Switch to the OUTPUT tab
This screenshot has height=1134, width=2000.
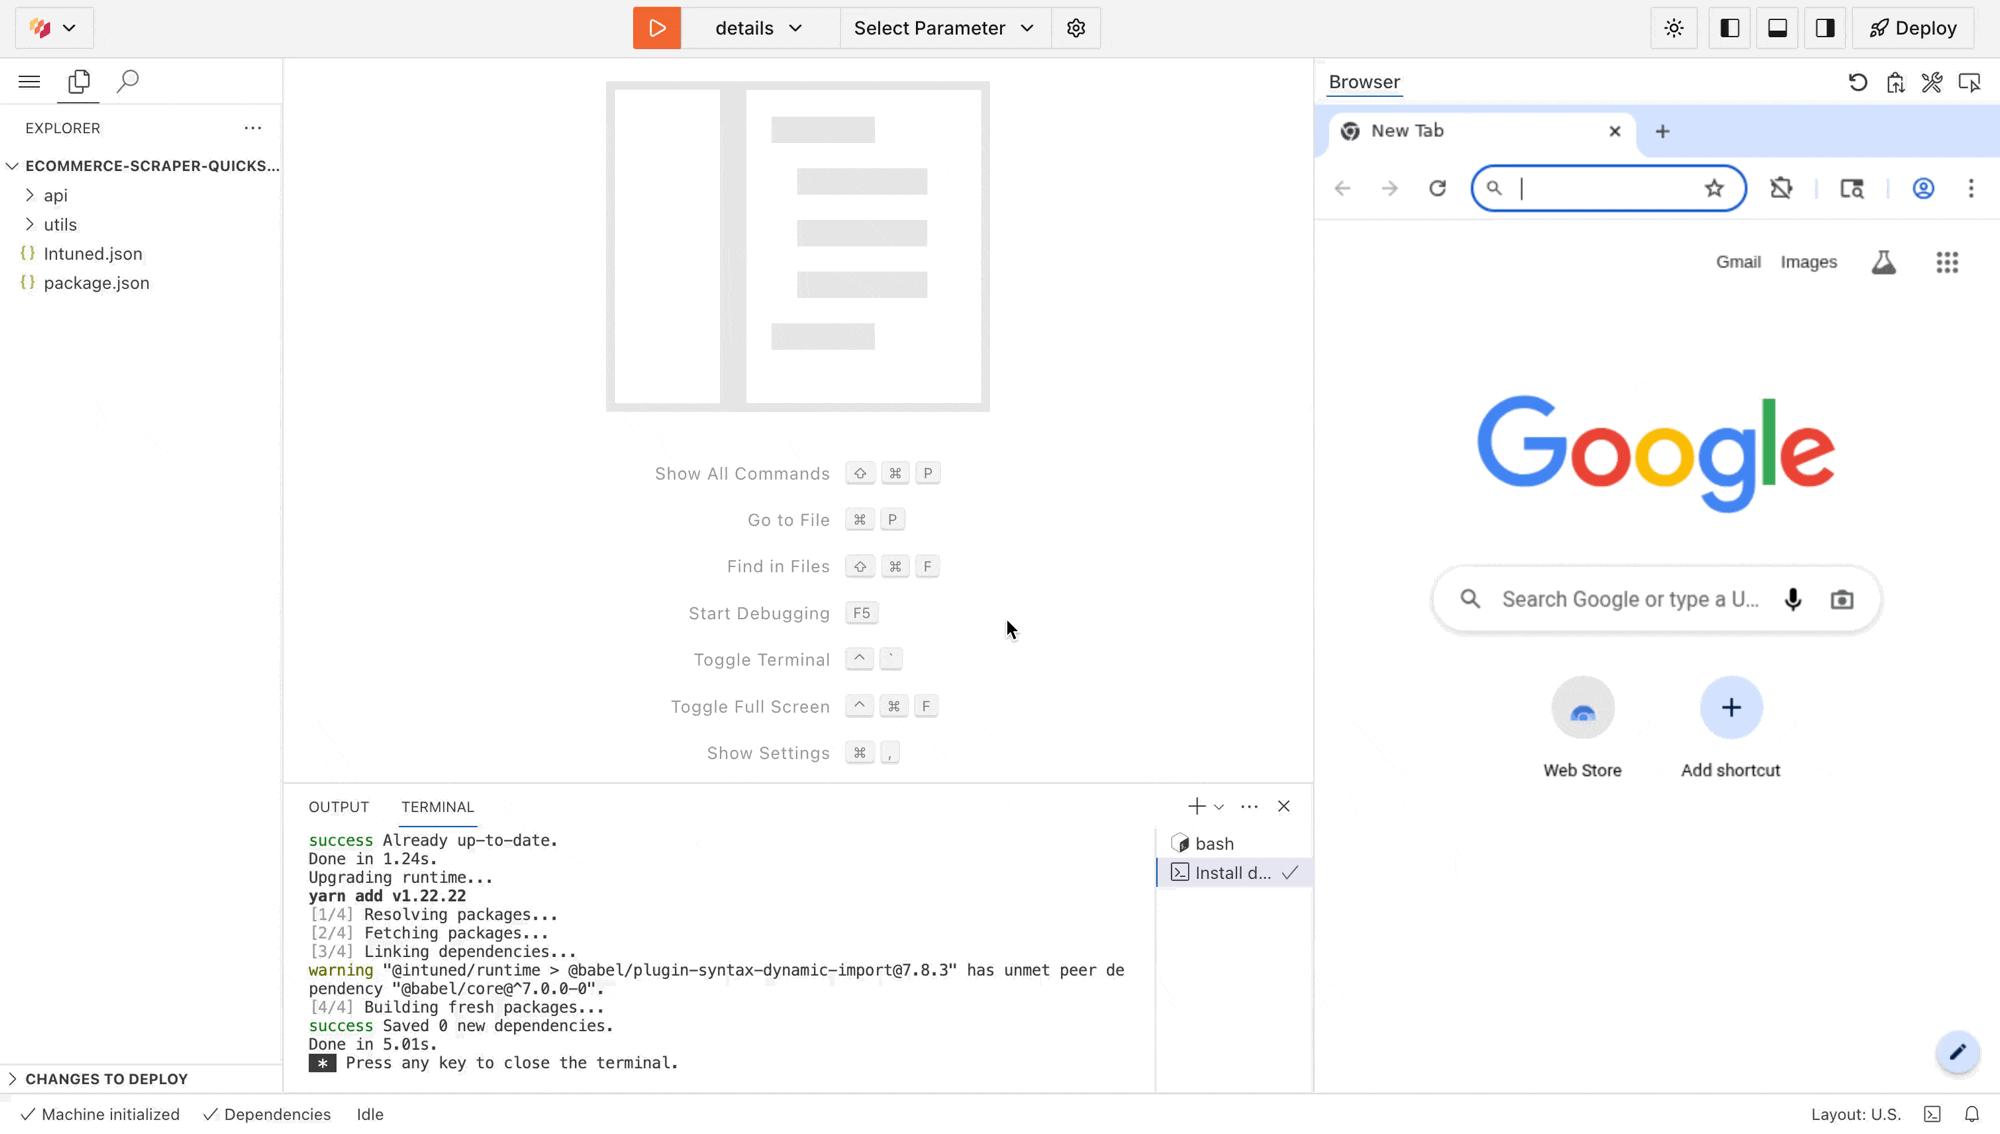[338, 807]
